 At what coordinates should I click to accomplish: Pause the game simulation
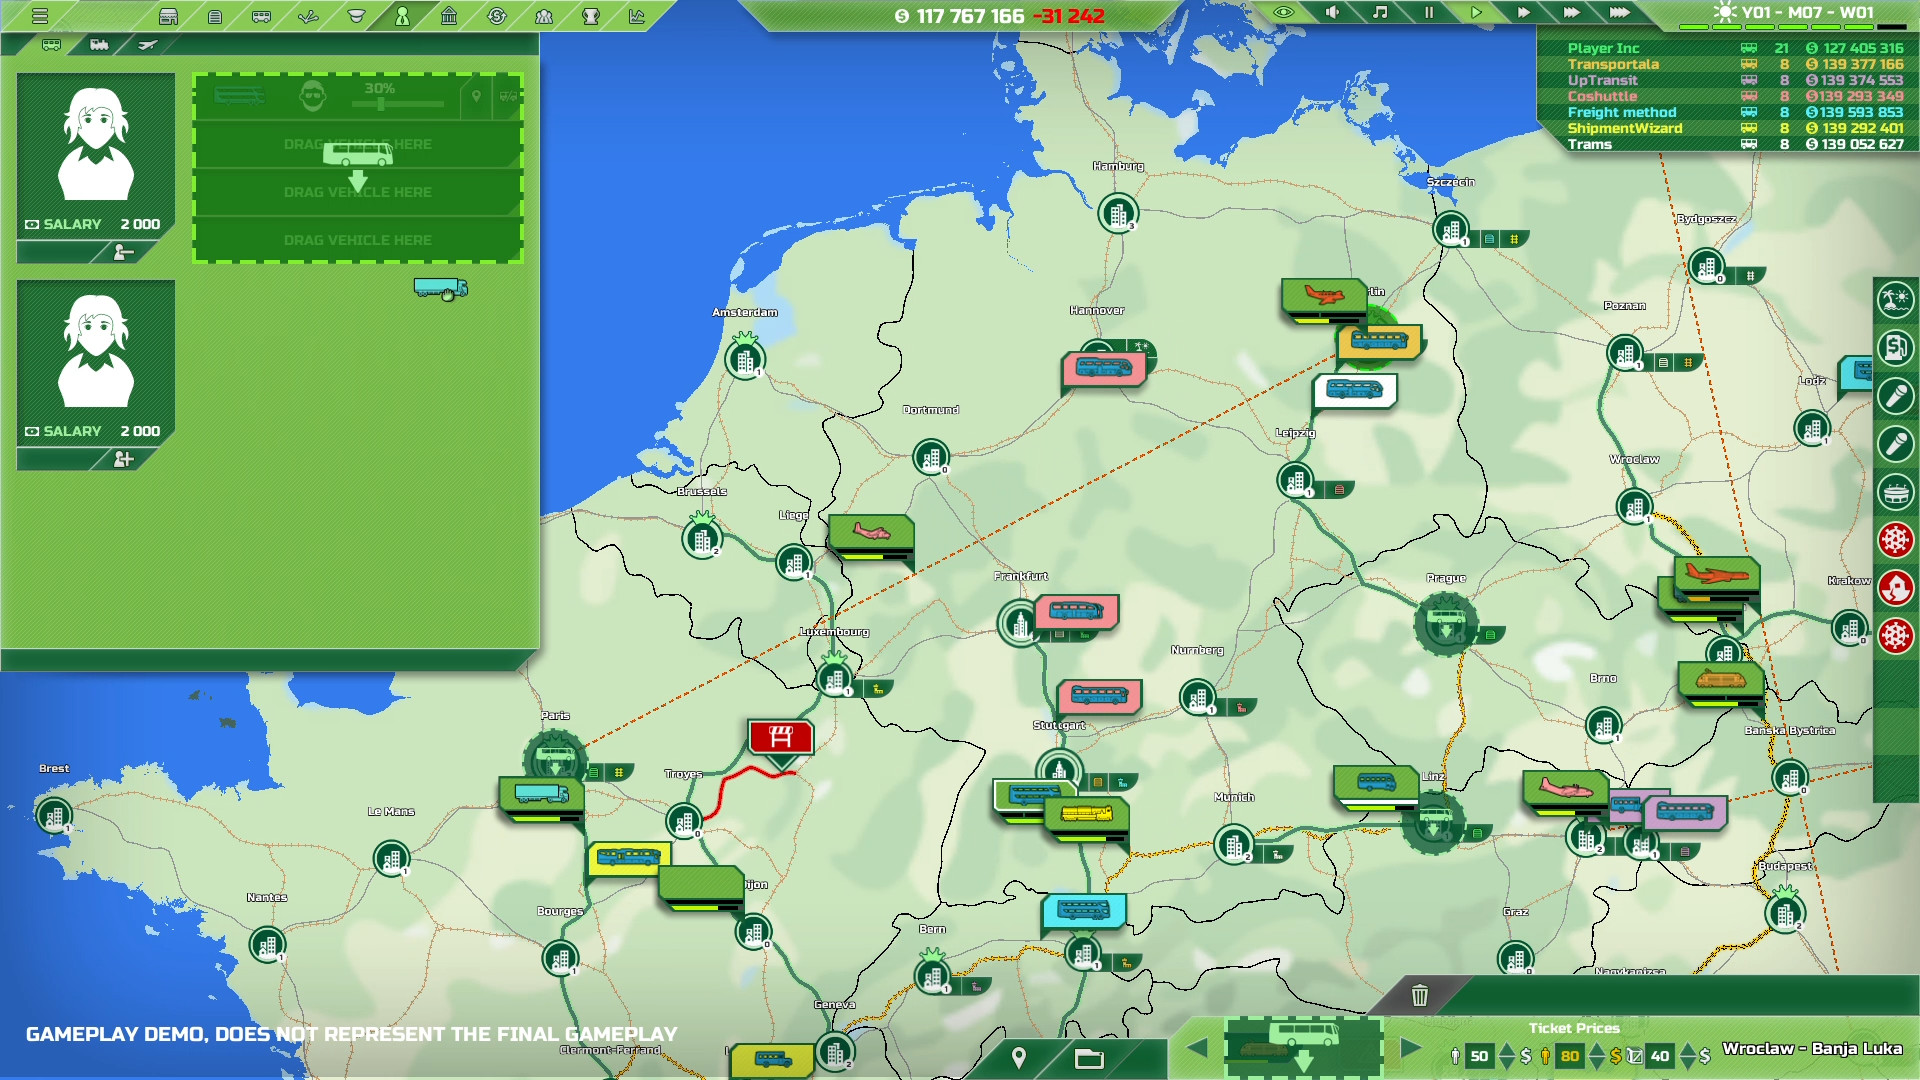click(x=1428, y=13)
